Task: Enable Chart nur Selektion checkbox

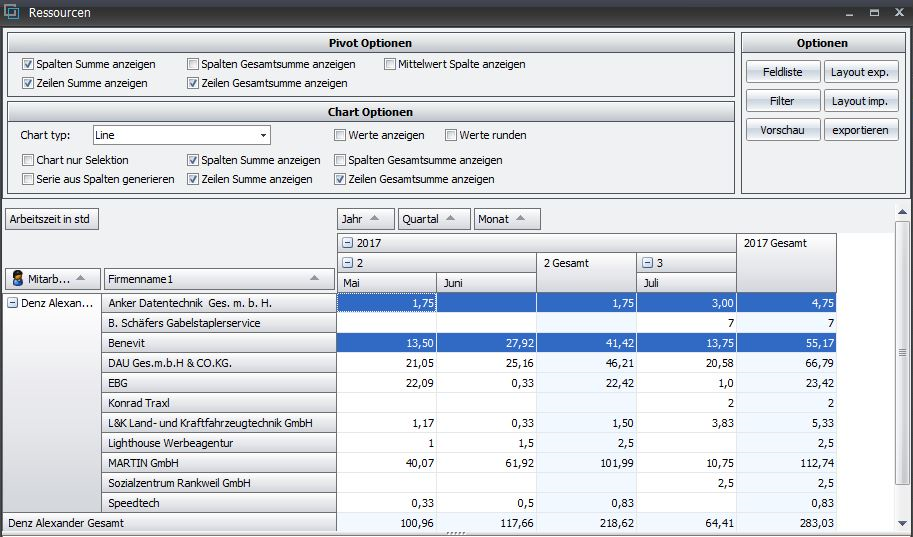Action: pyautogui.click(x=28, y=160)
